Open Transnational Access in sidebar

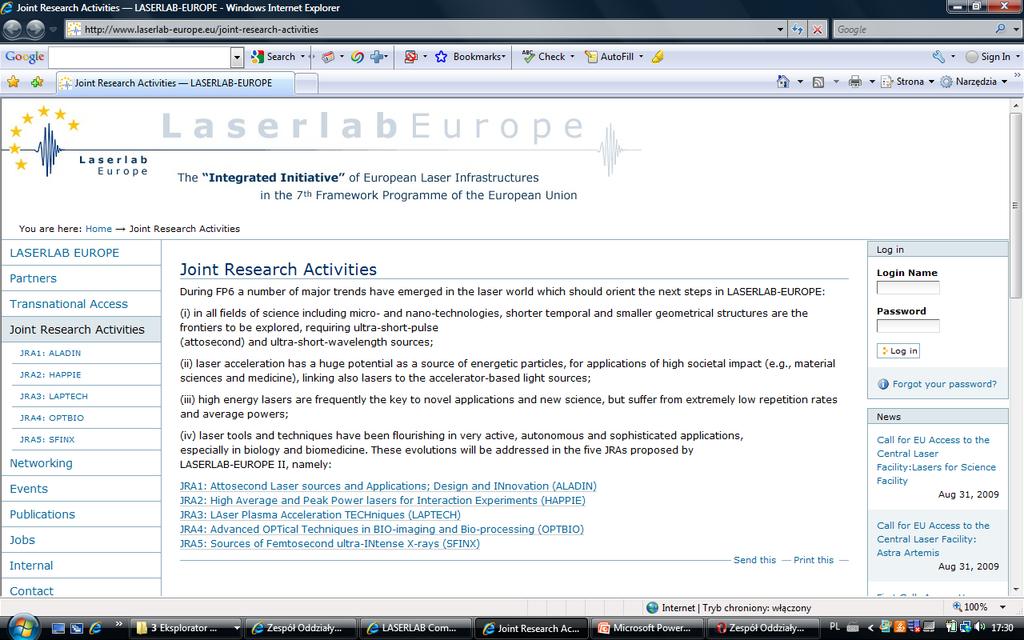pyautogui.click(x=69, y=304)
